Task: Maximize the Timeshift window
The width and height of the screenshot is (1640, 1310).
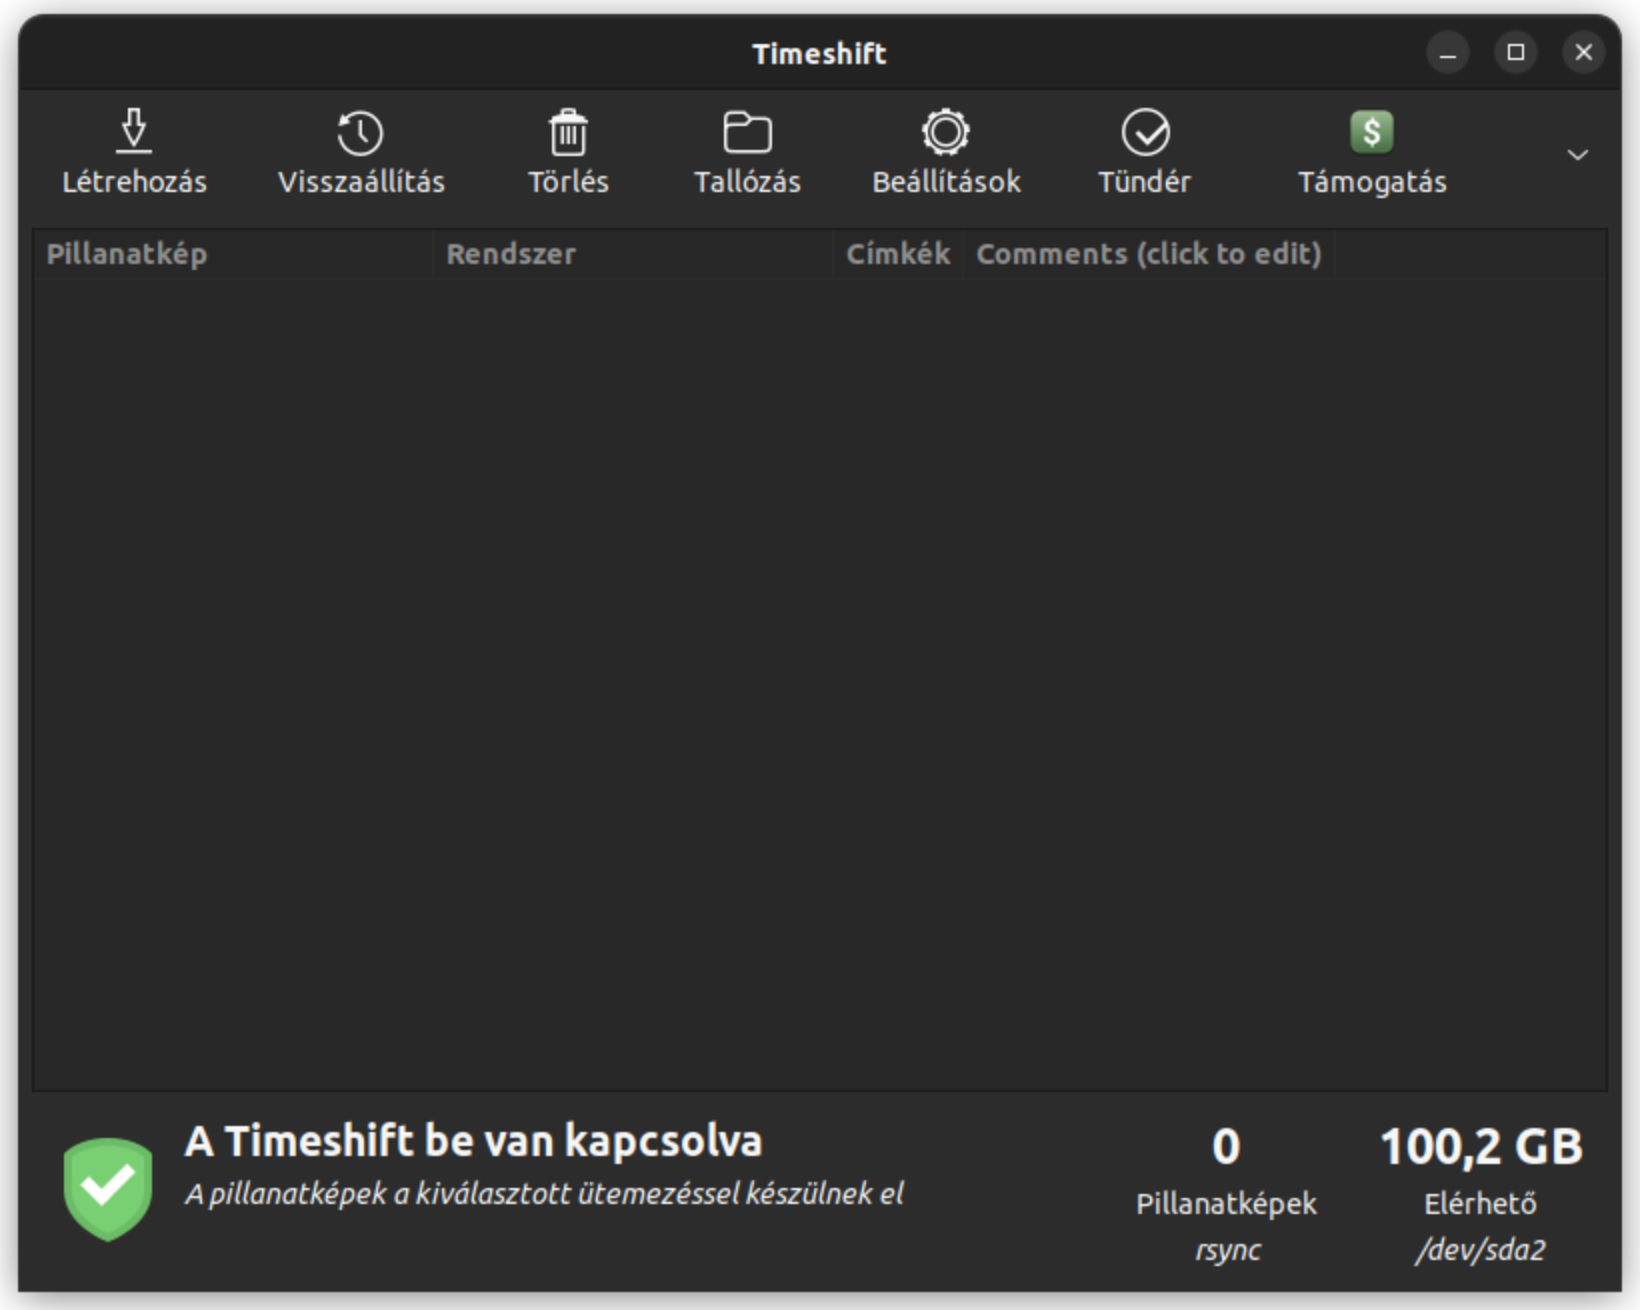Action: tap(1516, 52)
